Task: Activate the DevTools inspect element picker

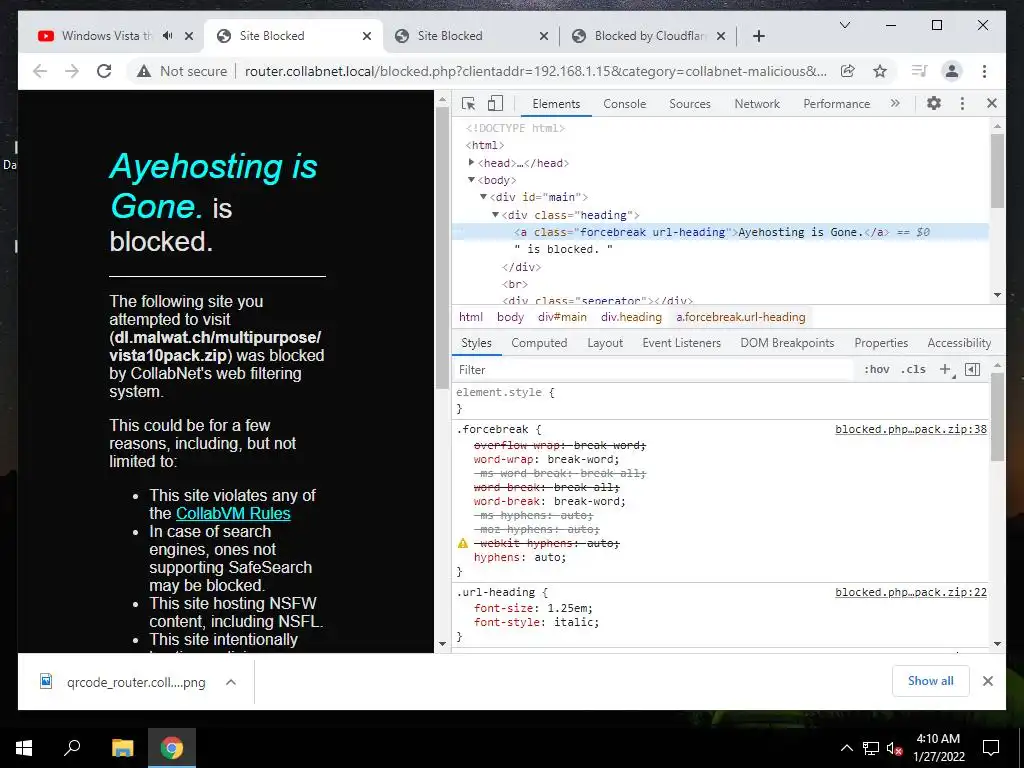Action: [468, 103]
